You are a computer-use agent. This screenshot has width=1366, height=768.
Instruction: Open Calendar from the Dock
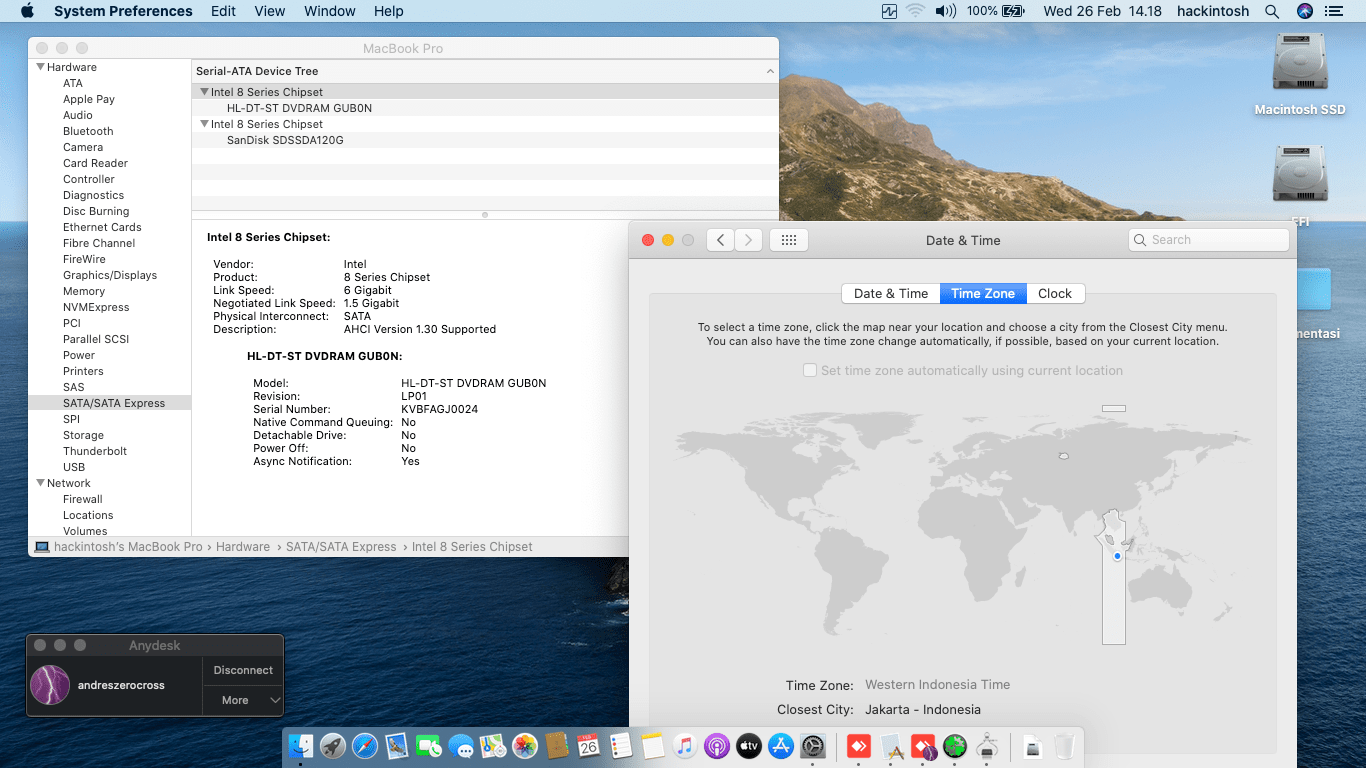point(588,746)
